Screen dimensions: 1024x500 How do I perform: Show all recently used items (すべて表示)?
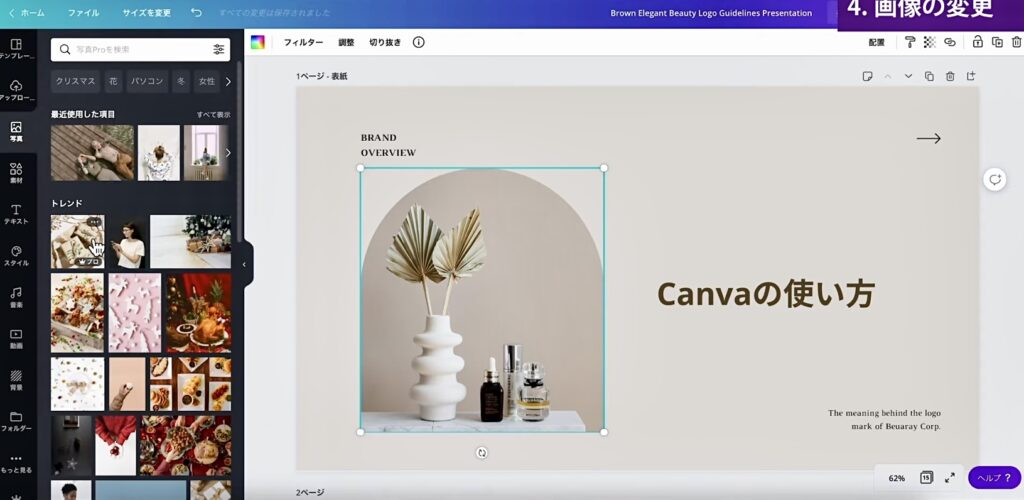[x=214, y=114]
